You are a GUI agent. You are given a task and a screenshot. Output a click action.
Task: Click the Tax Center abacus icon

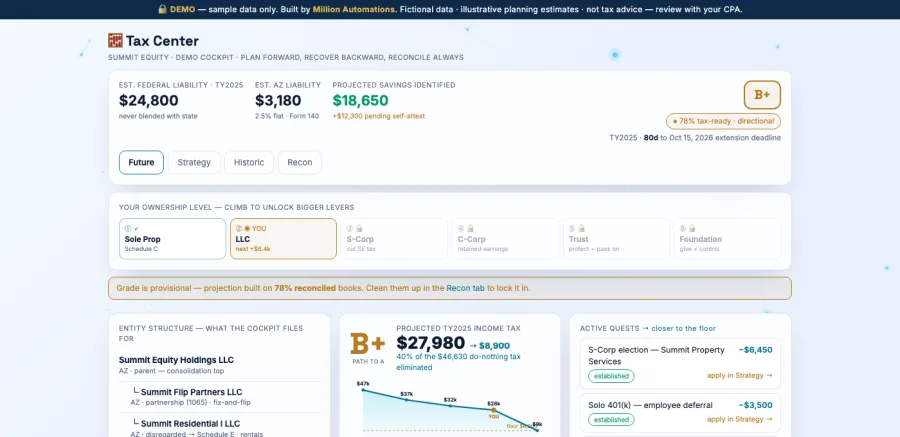click(x=115, y=41)
